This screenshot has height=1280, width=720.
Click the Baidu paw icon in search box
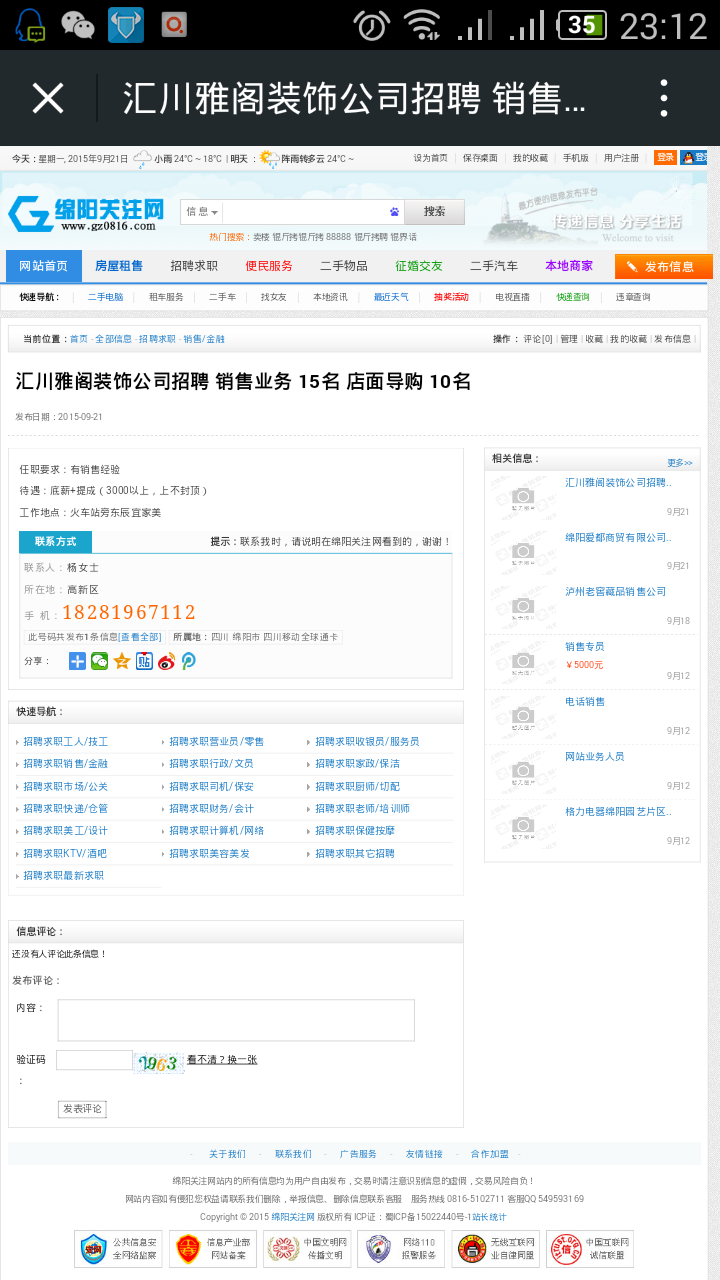[x=394, y=212]
